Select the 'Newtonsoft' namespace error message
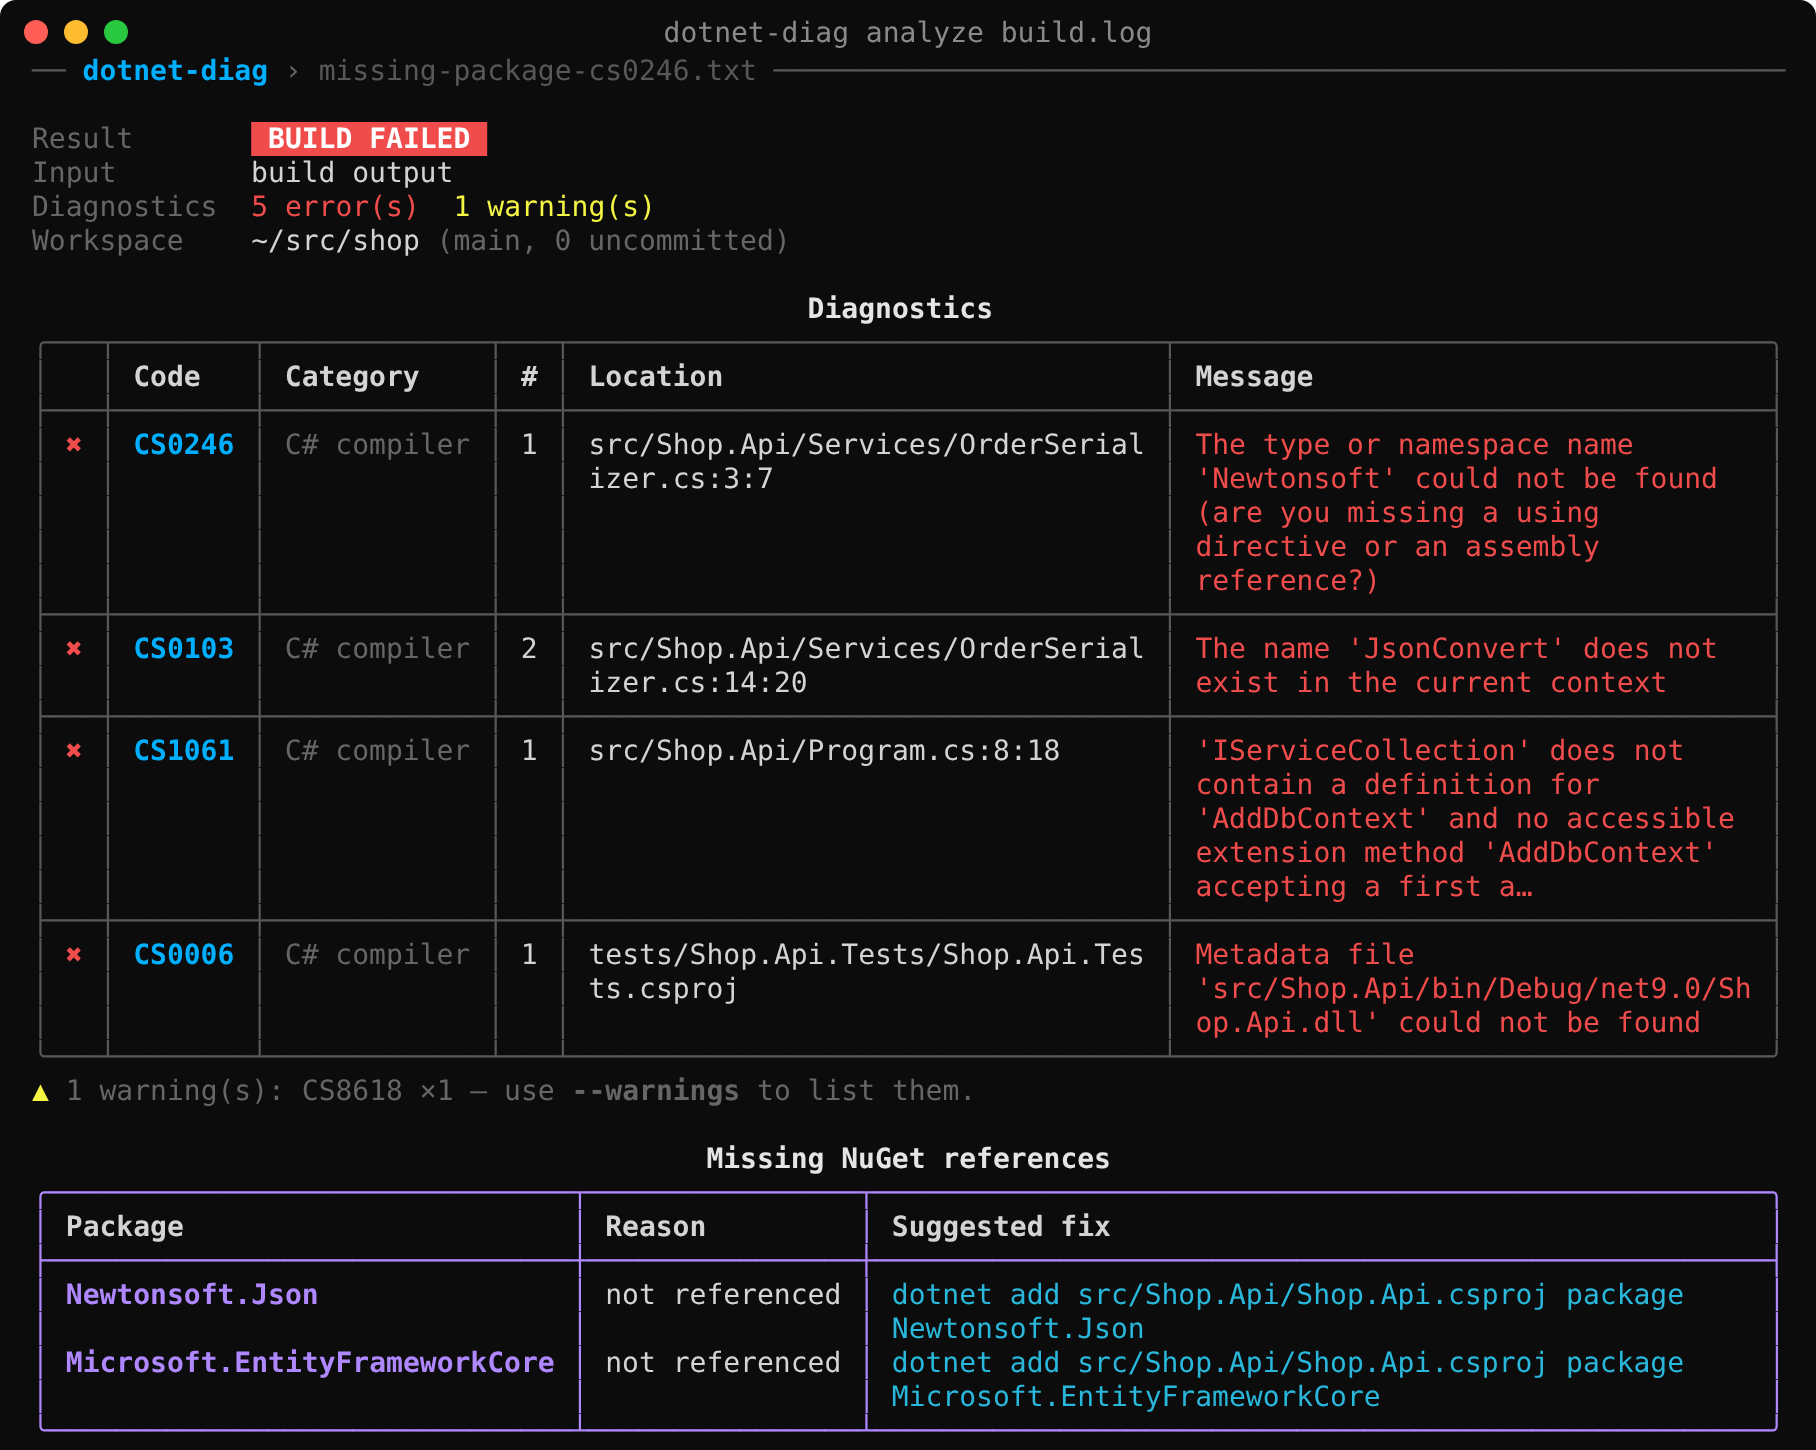Screen dimensions: 1816x1450 click(1456, 513)
